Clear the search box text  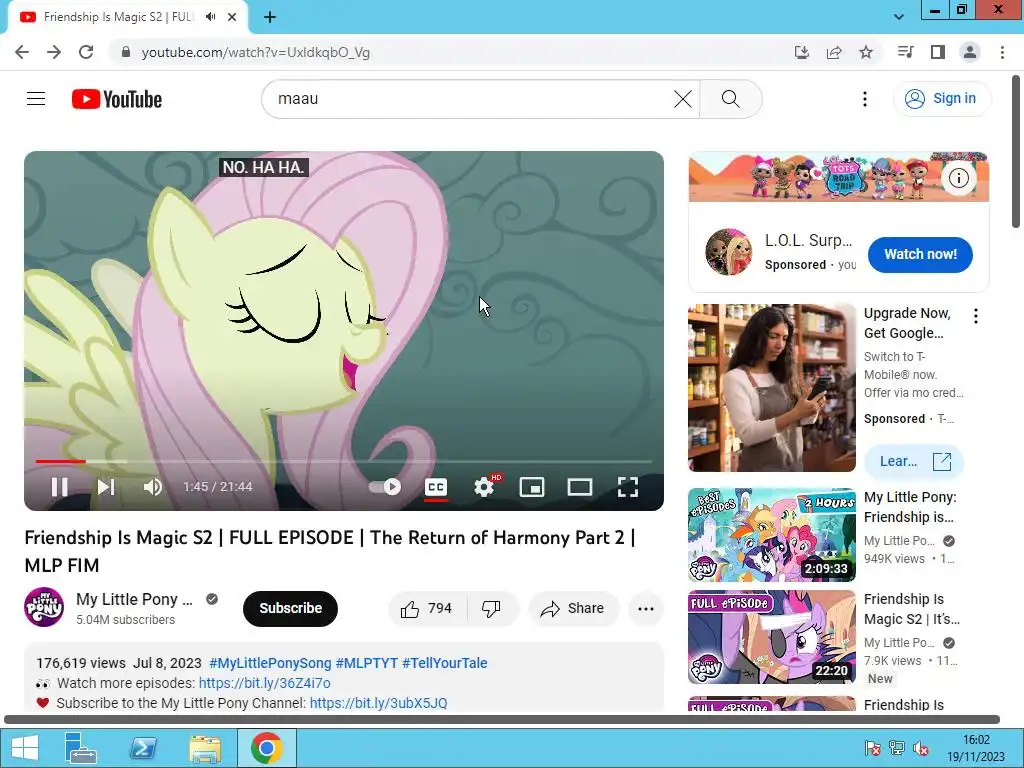[x=682, y=99]
